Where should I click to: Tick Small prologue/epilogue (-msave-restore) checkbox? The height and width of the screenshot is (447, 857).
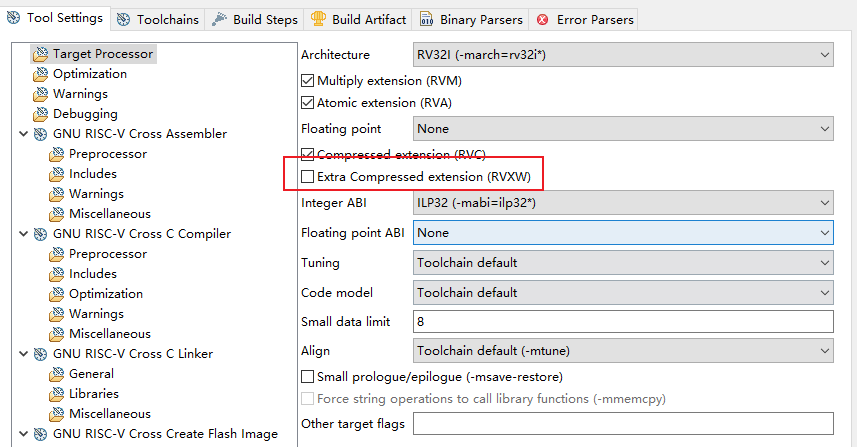point(308,377)
